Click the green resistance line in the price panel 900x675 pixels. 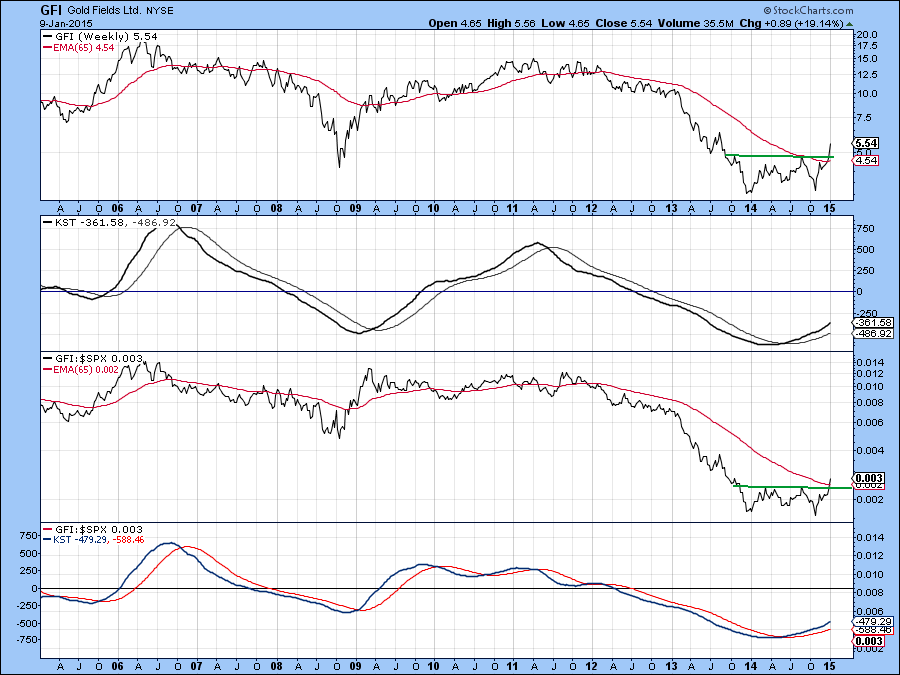779,156
